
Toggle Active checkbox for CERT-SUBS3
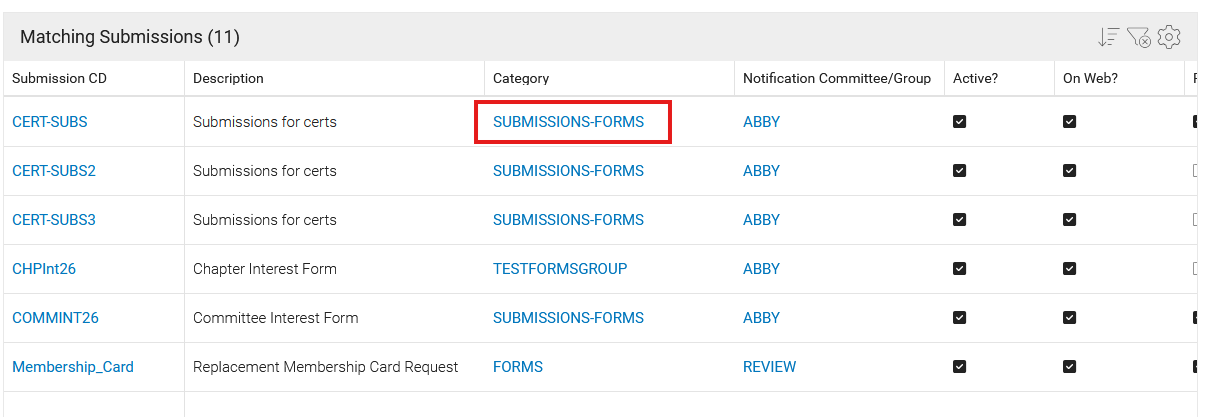[960, 219]
